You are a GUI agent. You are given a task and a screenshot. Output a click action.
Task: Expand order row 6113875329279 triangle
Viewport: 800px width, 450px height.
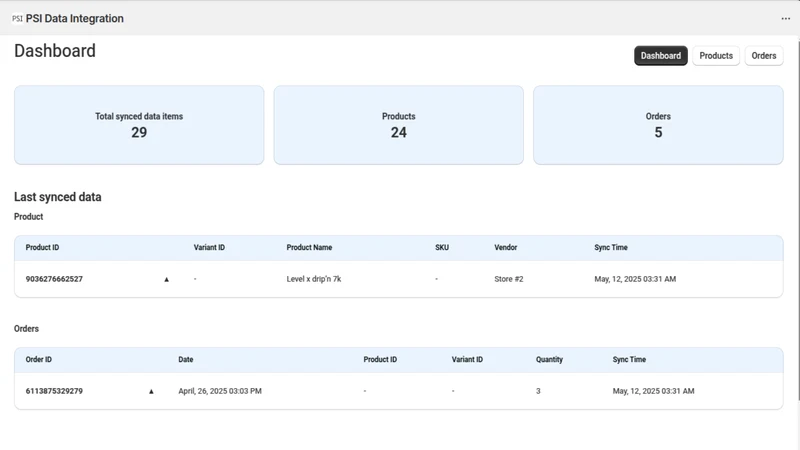(151, 391)
